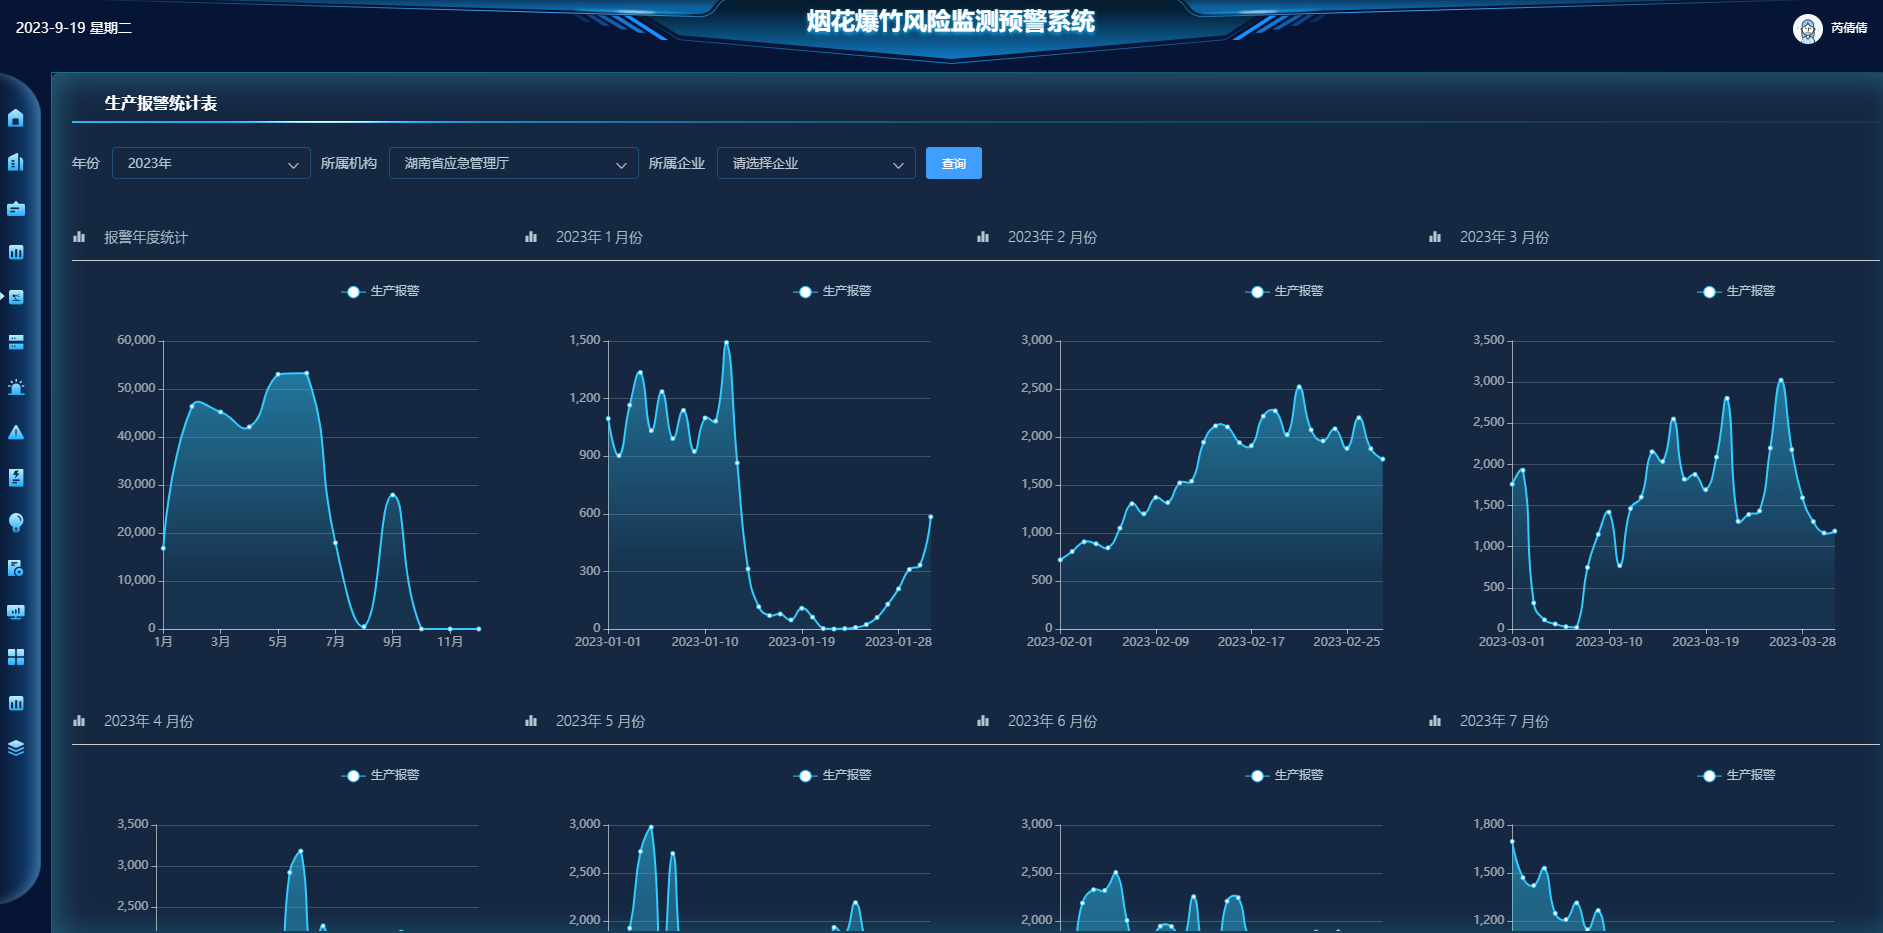Open the monitor chart icon in sidebar

point(16,612)
